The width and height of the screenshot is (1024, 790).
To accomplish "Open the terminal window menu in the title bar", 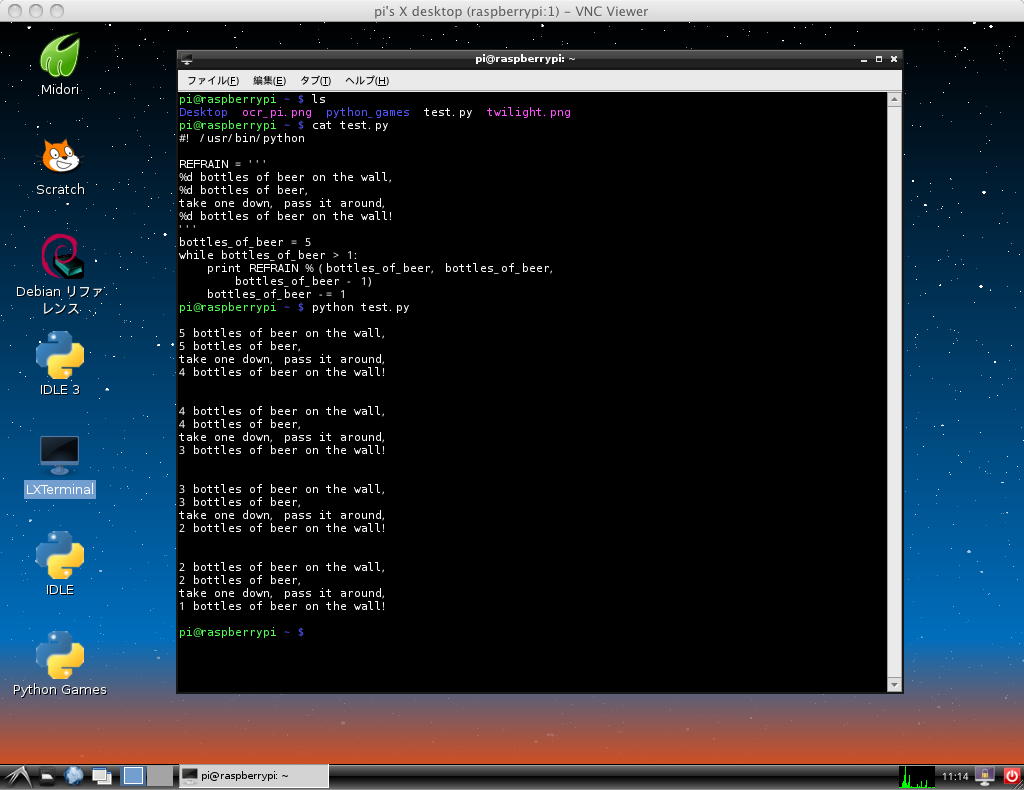I will point(187,59).
